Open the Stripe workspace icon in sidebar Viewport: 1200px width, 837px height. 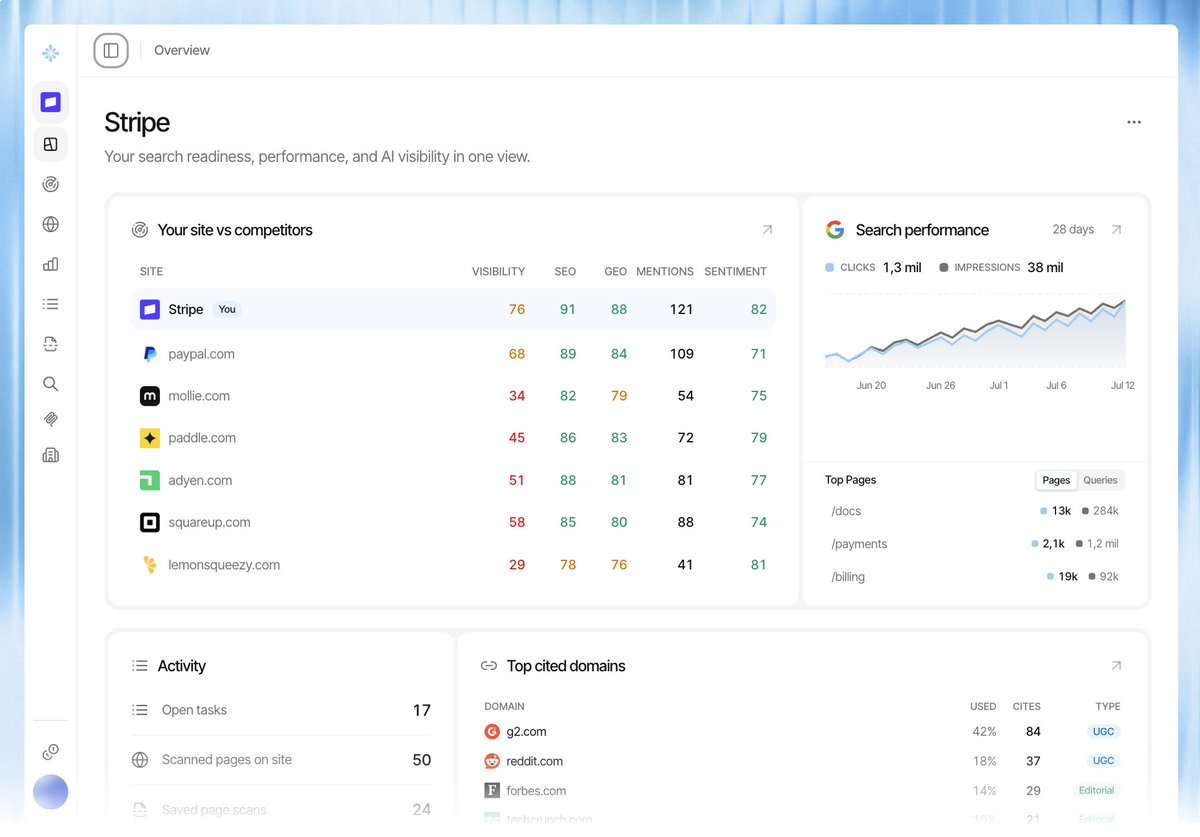(51, 102)
